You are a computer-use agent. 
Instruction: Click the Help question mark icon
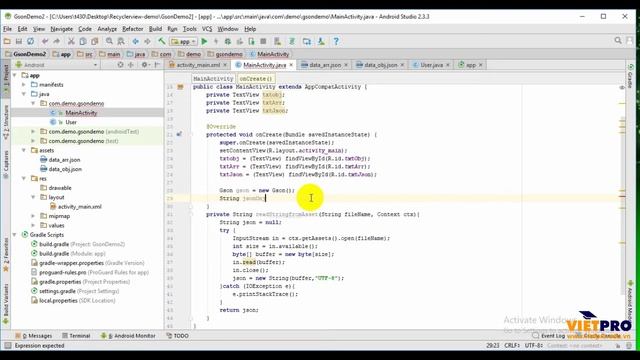coord(336,41)
